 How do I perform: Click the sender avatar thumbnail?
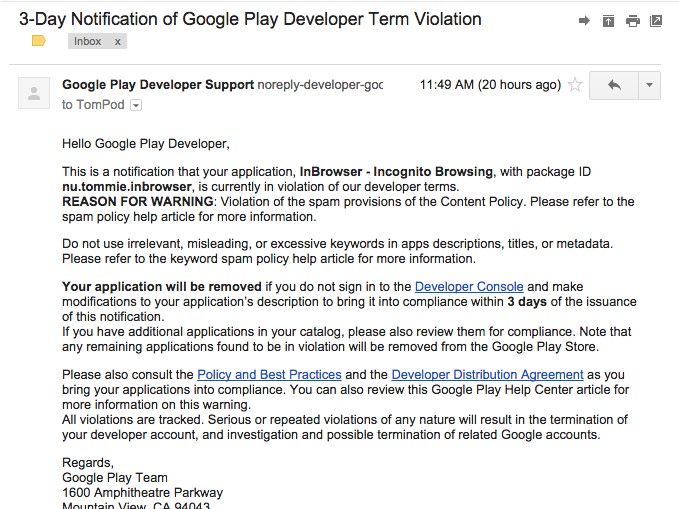pyautogui.click(x=34, y=93)
